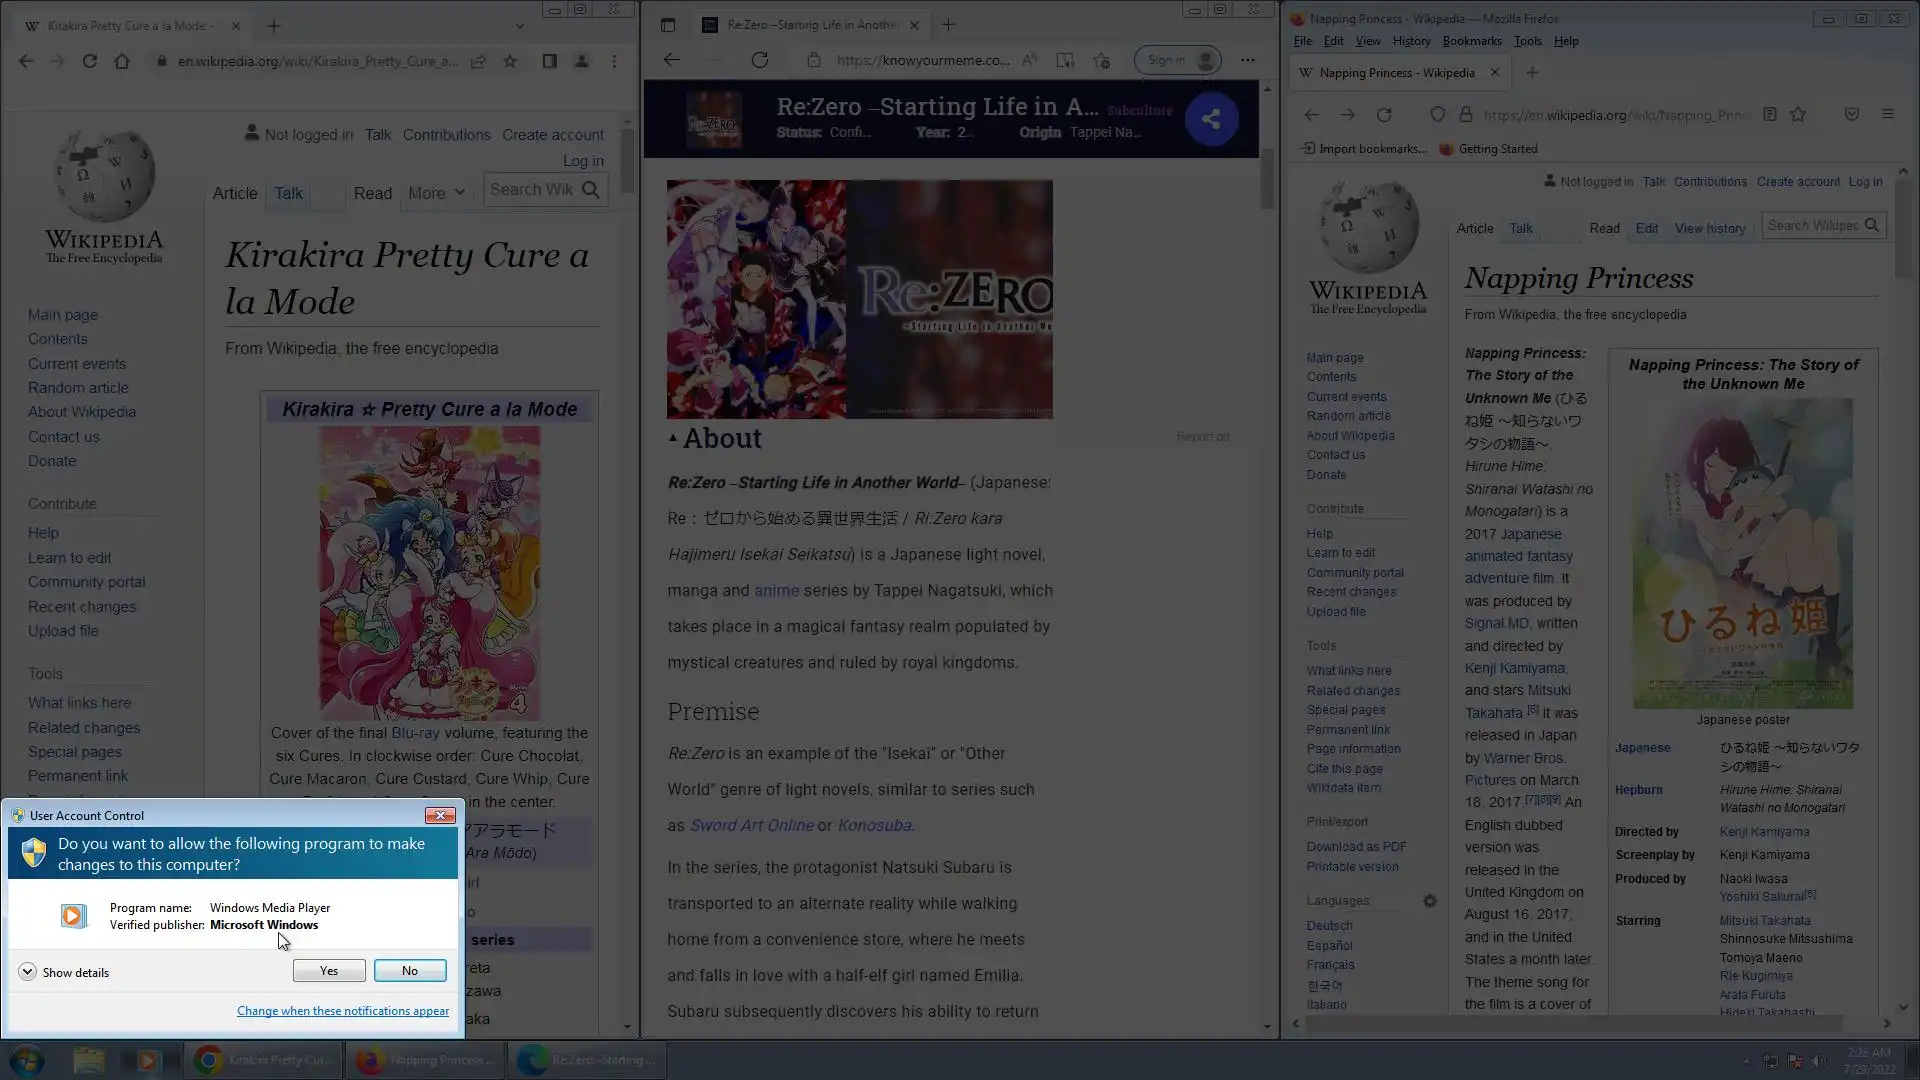1920x1080 pixels.
Task: Click Yes in User Account Control dialog
Action: click(x=328, y=971)
